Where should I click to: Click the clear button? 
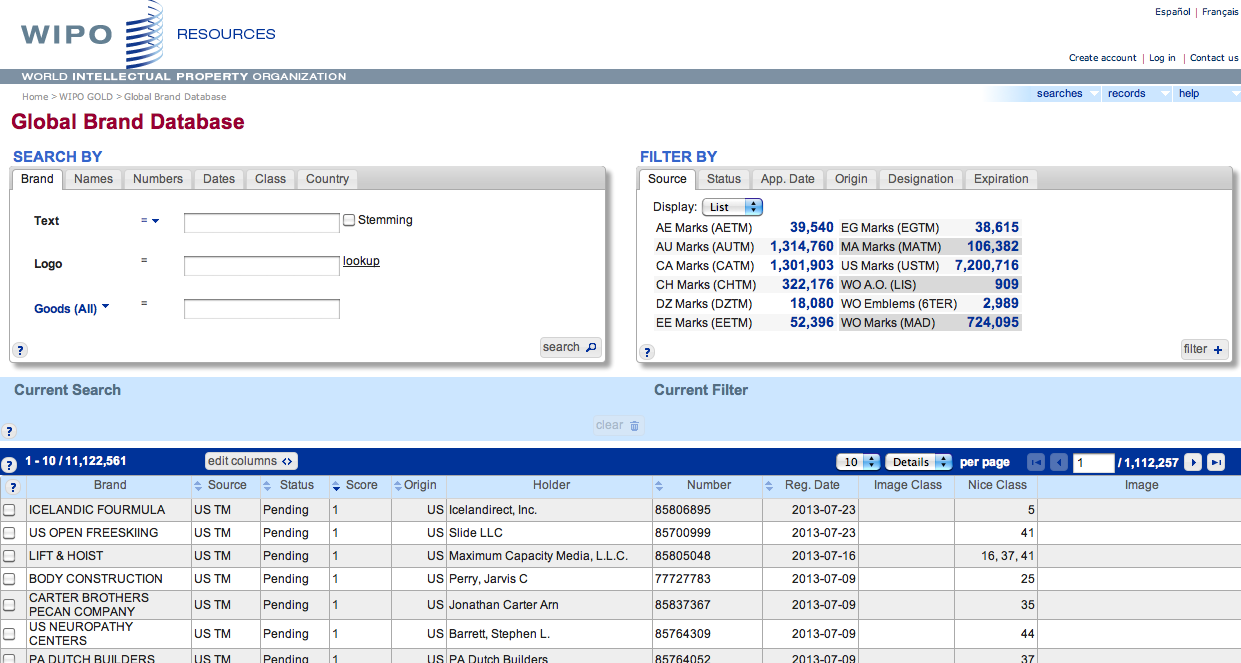pyautogui.click(x=617, y=425)
